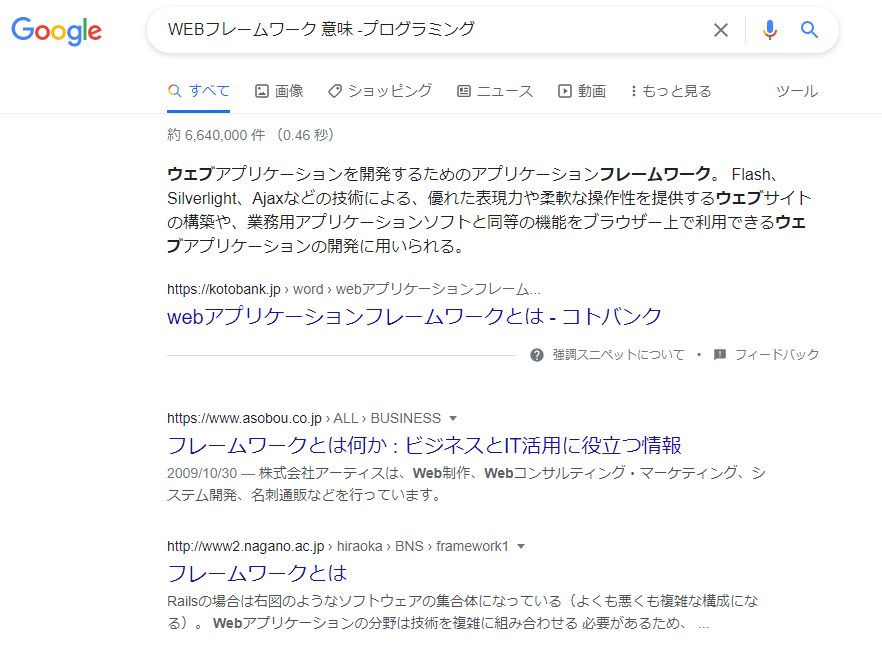
Task: Expand the URL options arrow for nagano.ac.jp result
Action: coord(524,545)
